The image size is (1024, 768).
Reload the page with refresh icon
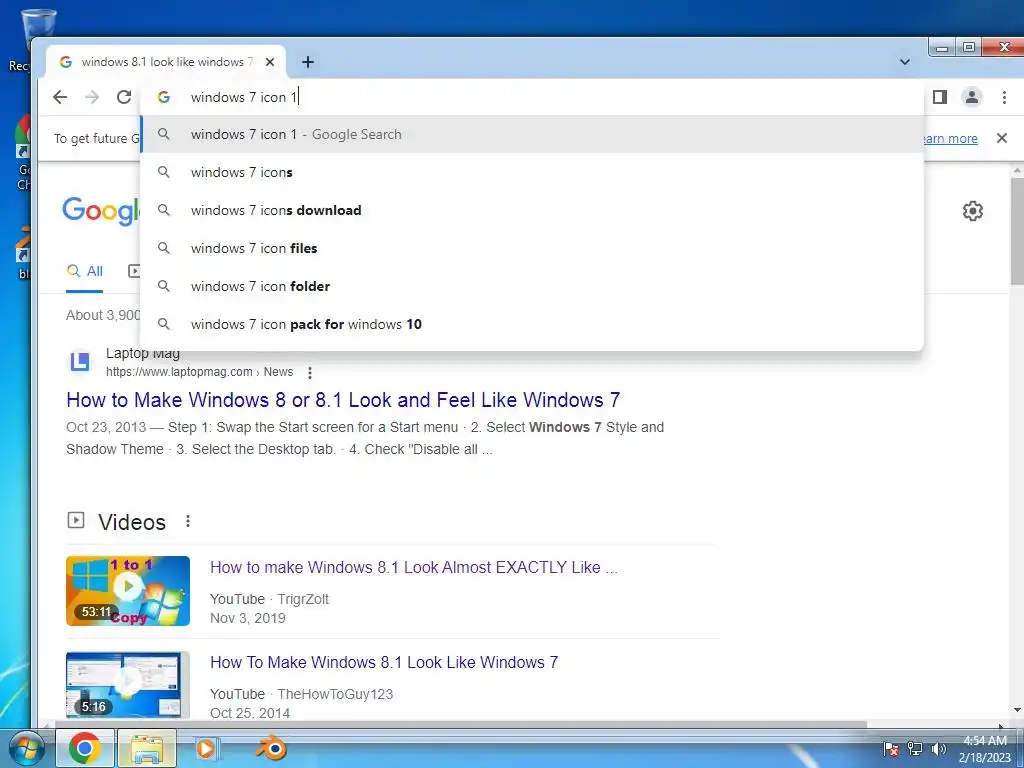point(124,97)
